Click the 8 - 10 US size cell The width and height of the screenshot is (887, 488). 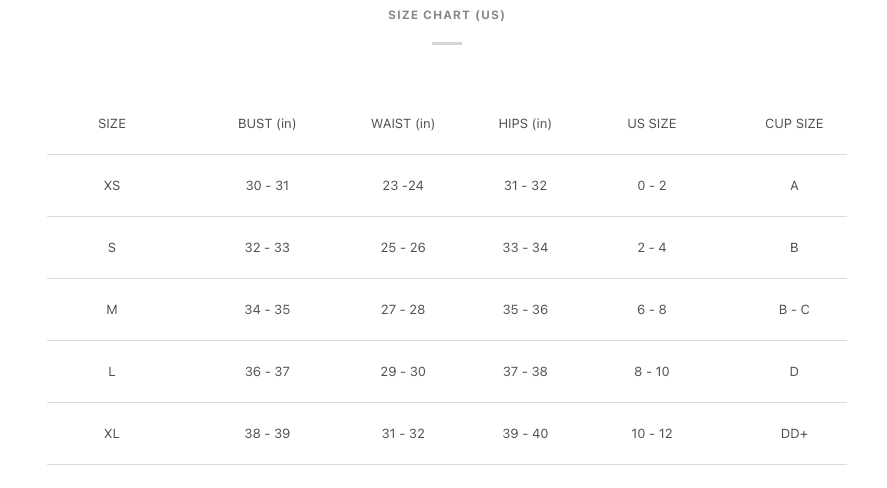[x=652, y=372]
